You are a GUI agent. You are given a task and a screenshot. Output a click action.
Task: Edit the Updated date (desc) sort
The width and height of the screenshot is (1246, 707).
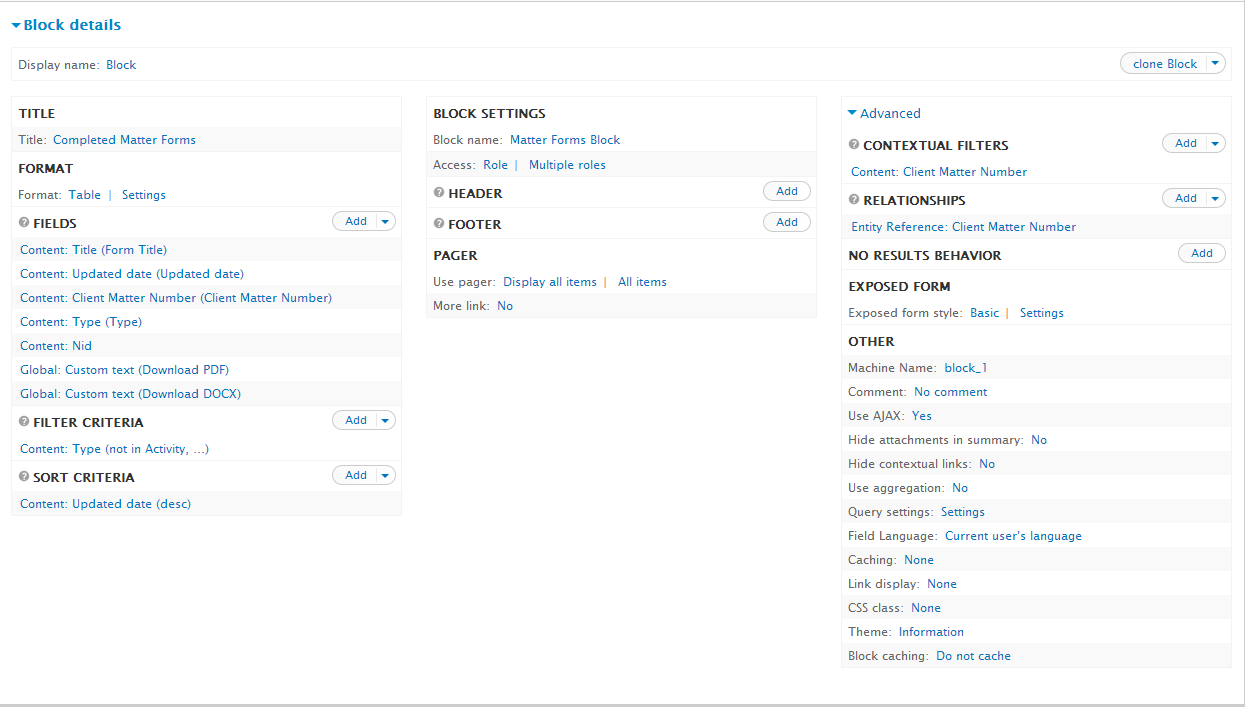pyautogui.click(x=105, y=504)
